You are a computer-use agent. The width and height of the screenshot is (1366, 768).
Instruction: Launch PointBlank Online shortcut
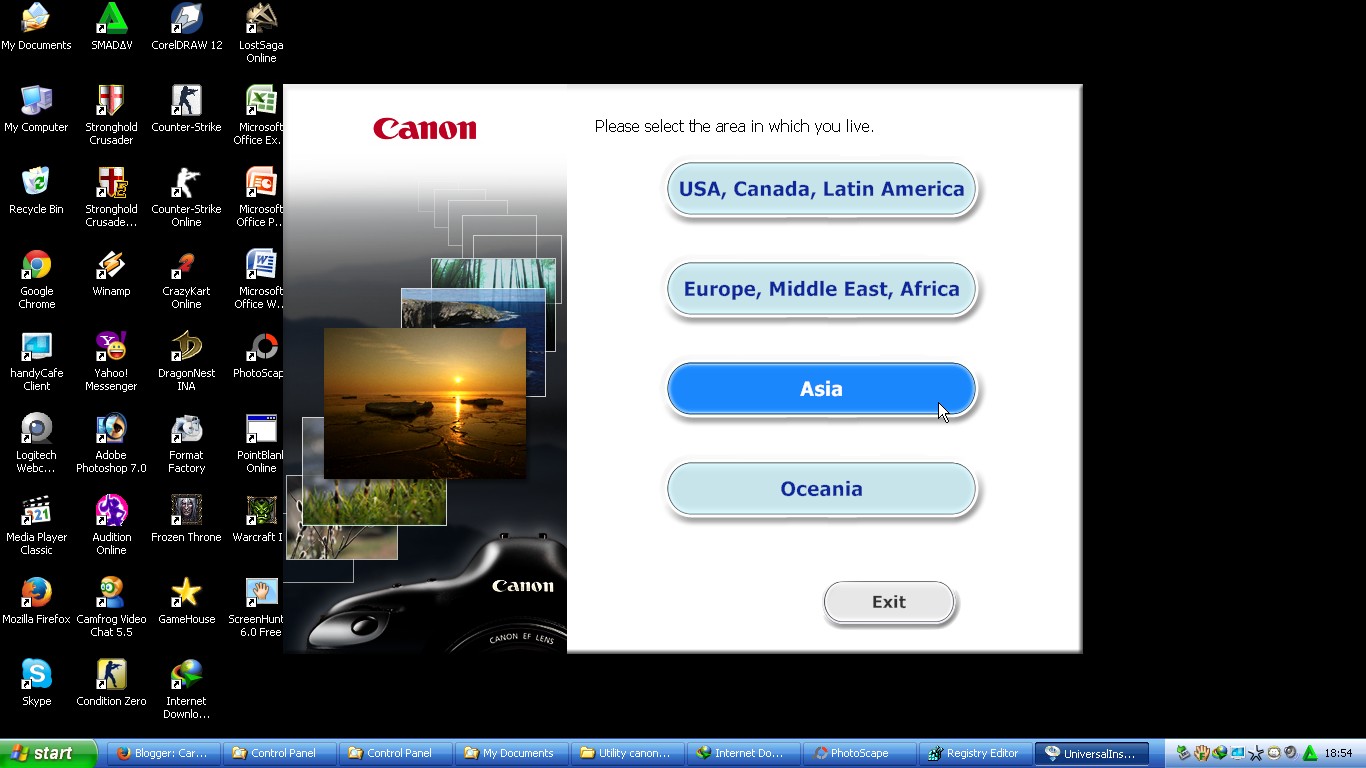(x=261, y=444)
